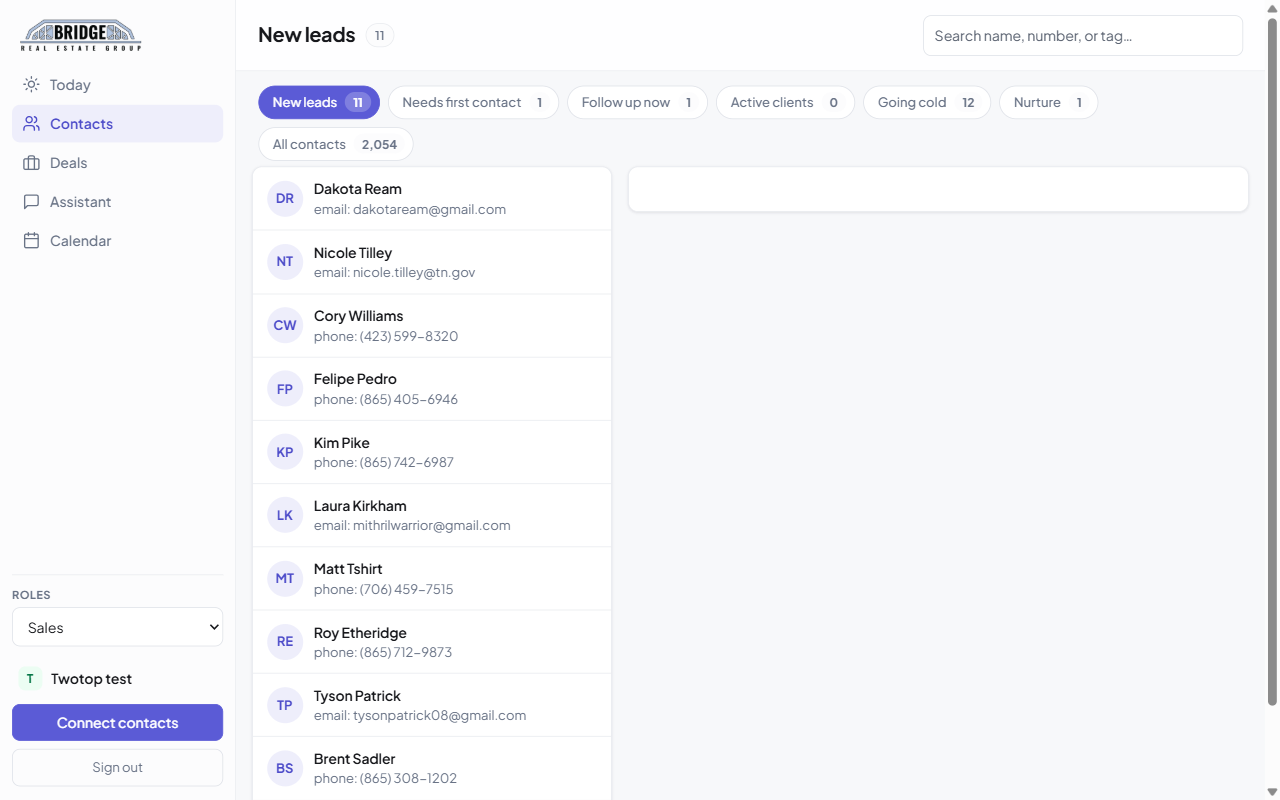
Task: Click the CW avatar for Cory Williams
Action: click(x=285, y=325)
